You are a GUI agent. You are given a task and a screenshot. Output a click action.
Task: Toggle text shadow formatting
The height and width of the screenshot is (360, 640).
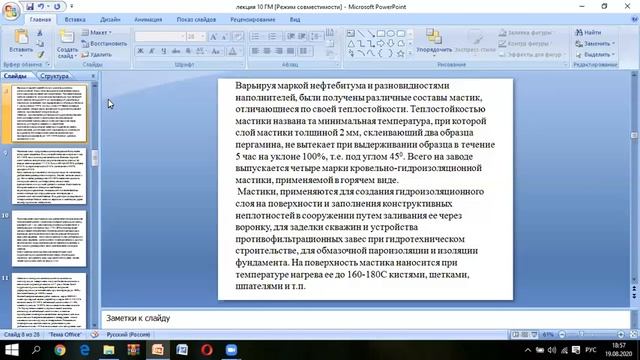tap(188, 51)
